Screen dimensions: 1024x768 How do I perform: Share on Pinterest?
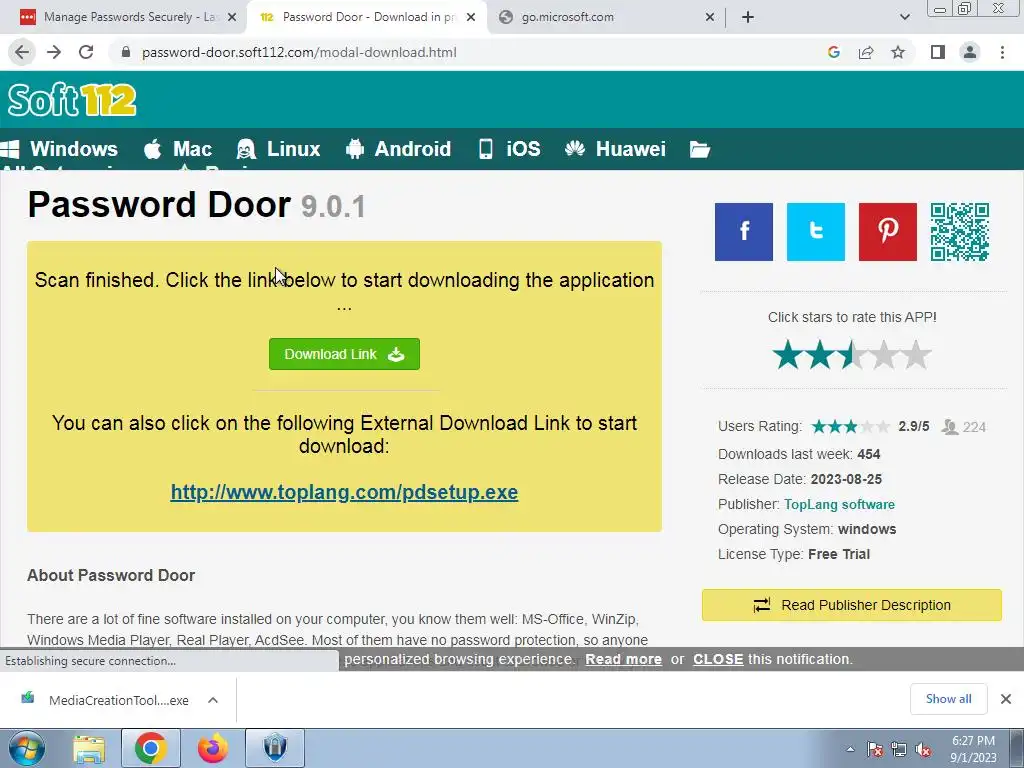(888, 232)
